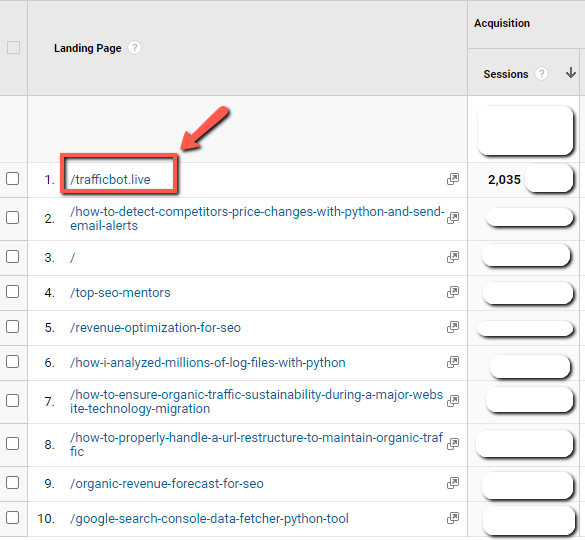Sort by Sessions using the down arrow
585x540 pixels.
570,73
